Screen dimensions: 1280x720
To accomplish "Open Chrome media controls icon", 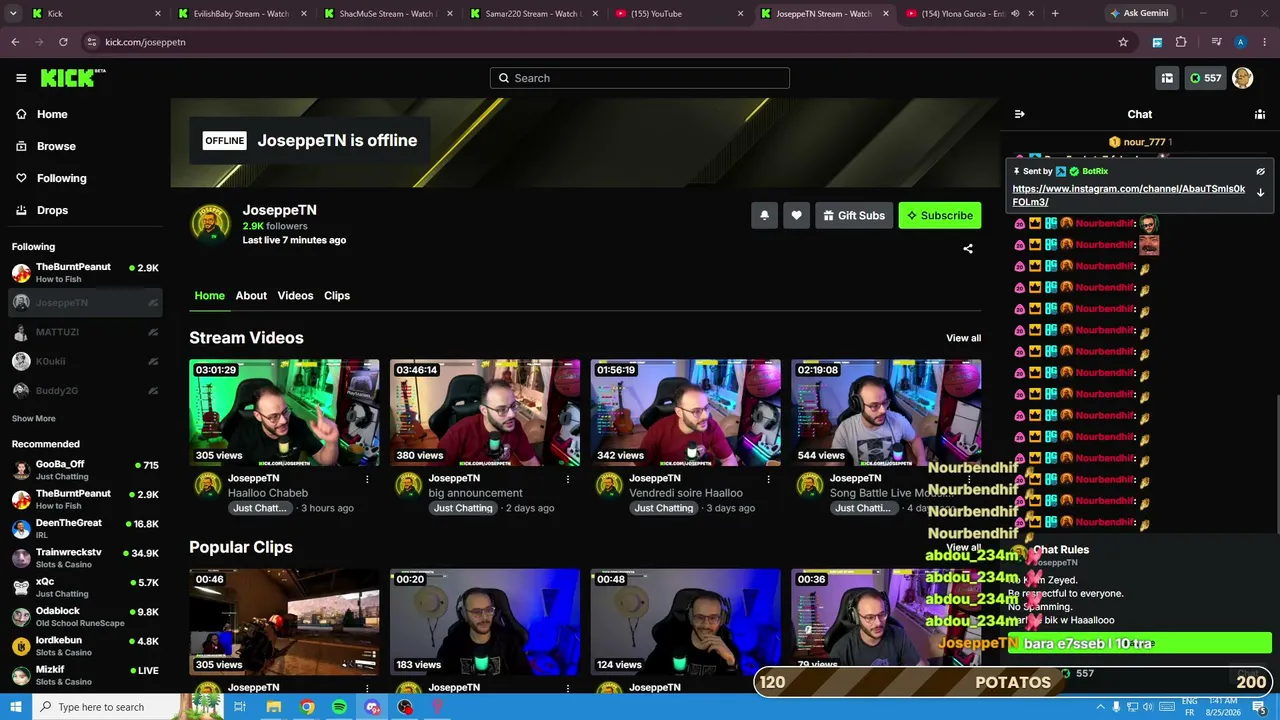I will pos(1216,42).
